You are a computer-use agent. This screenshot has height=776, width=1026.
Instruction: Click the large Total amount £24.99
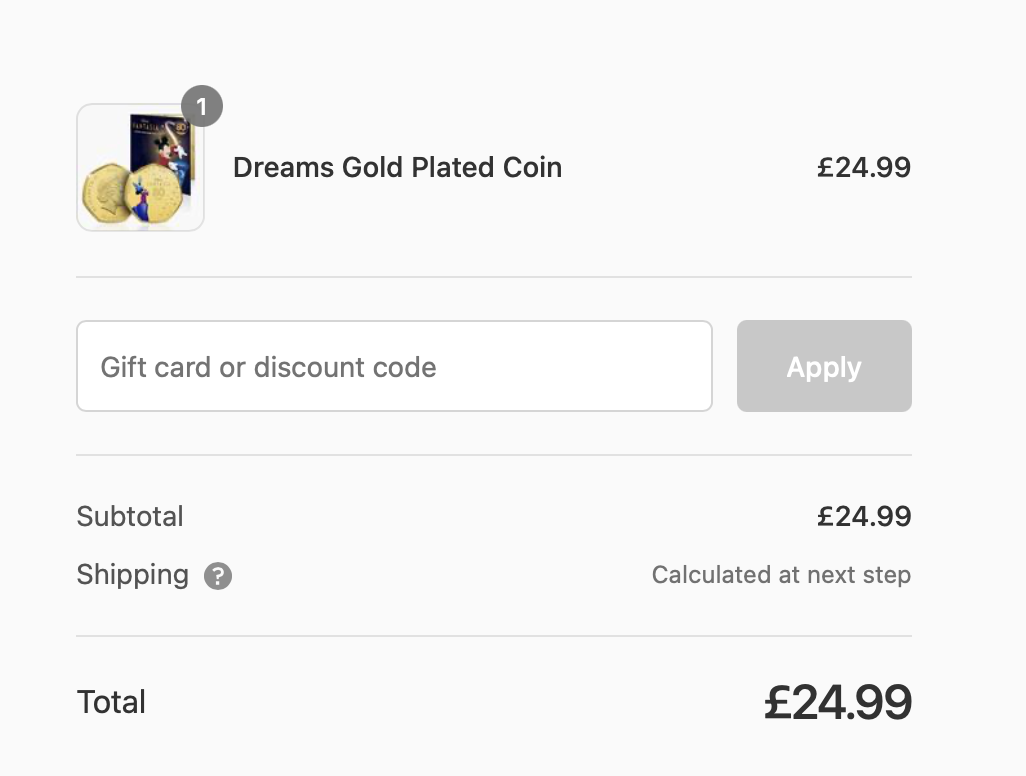coord(838,703)
